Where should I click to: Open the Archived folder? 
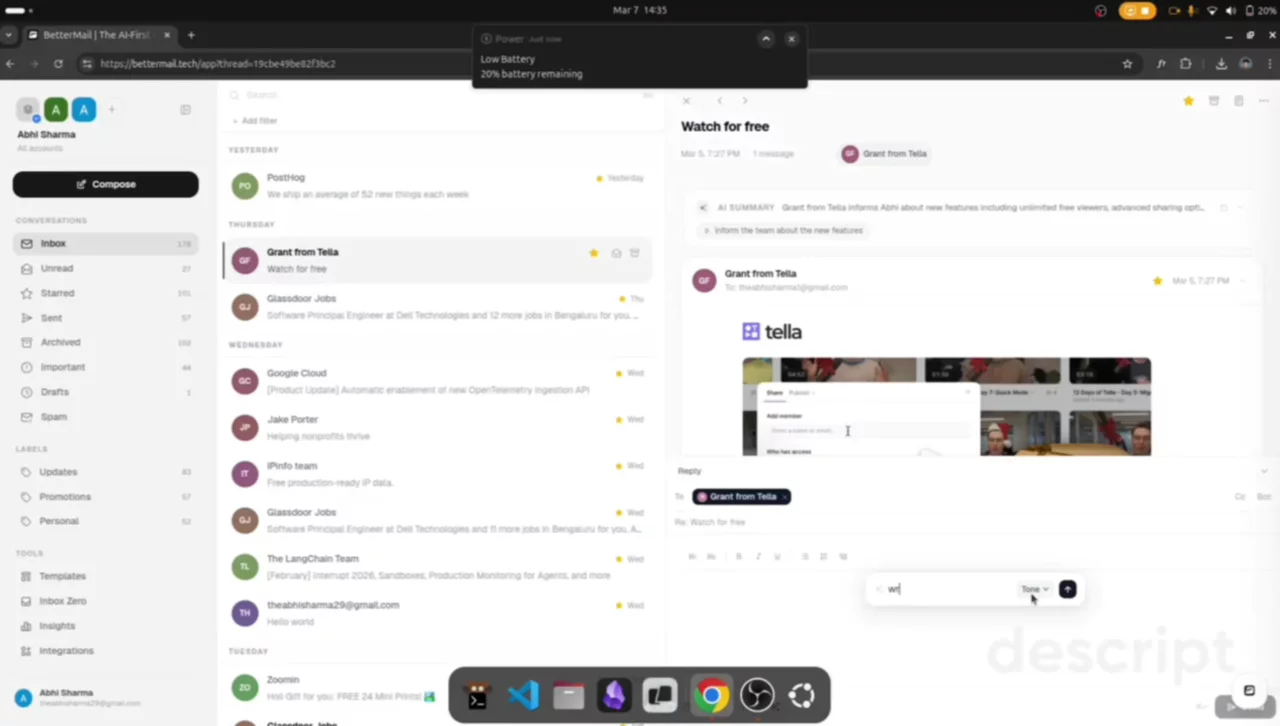point(105,342)
